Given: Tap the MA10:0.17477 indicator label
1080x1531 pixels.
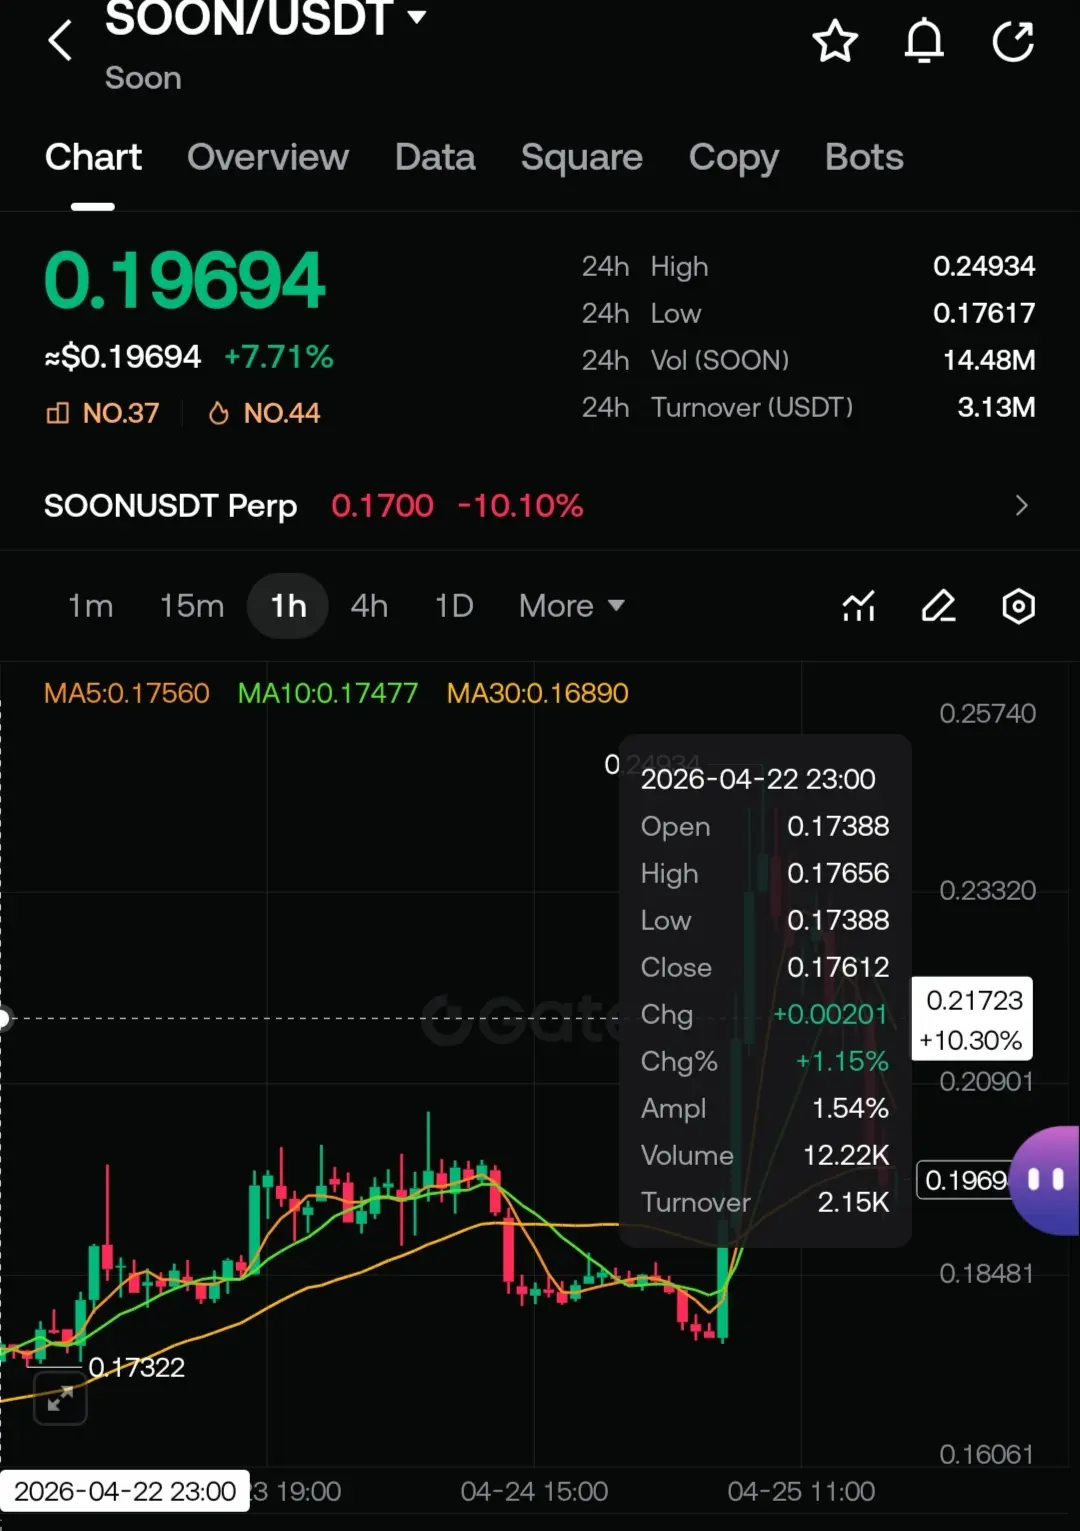Looking at the screenshot, I should pos(328,693).
